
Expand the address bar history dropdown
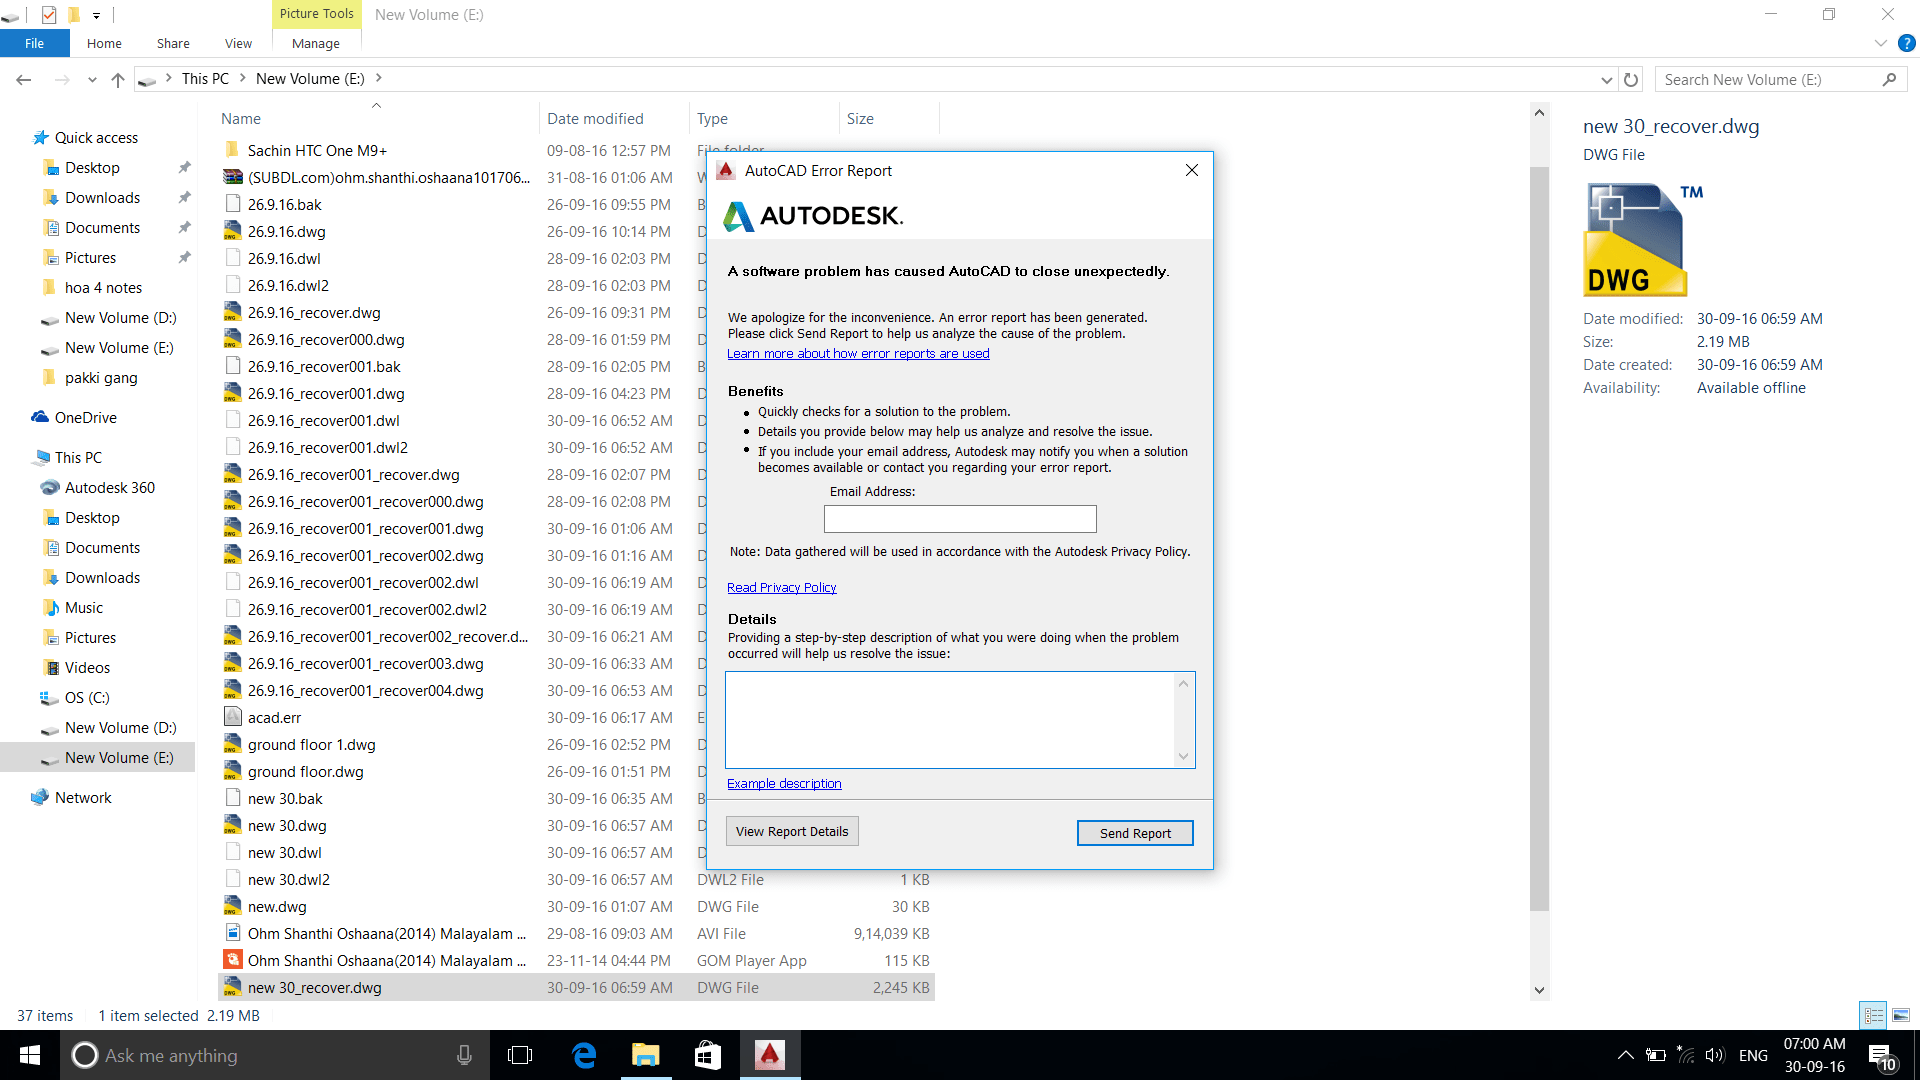1606,80
